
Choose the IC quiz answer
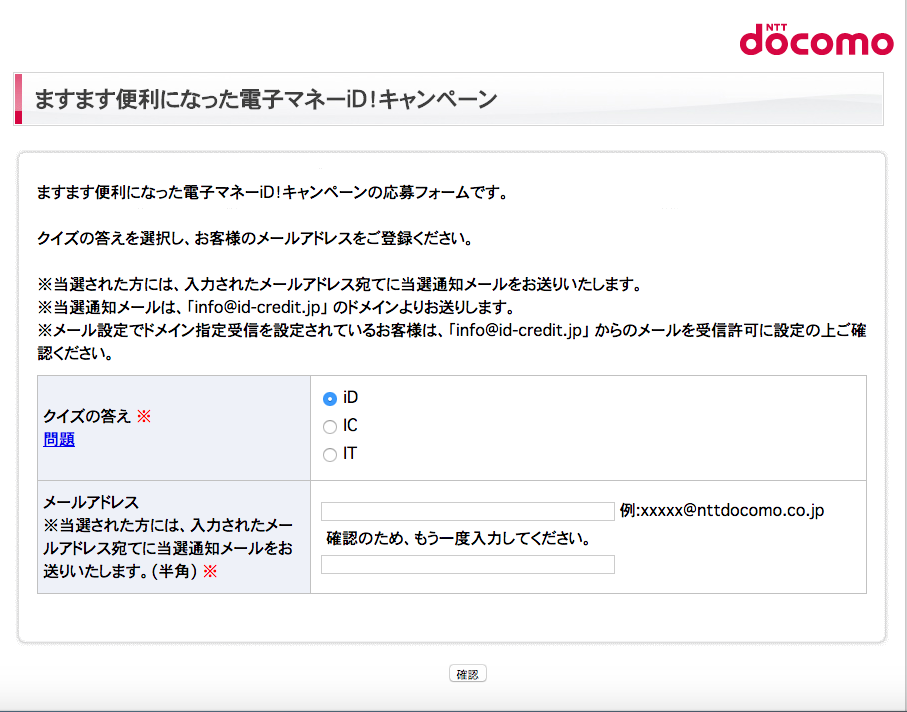coord(330,427)
